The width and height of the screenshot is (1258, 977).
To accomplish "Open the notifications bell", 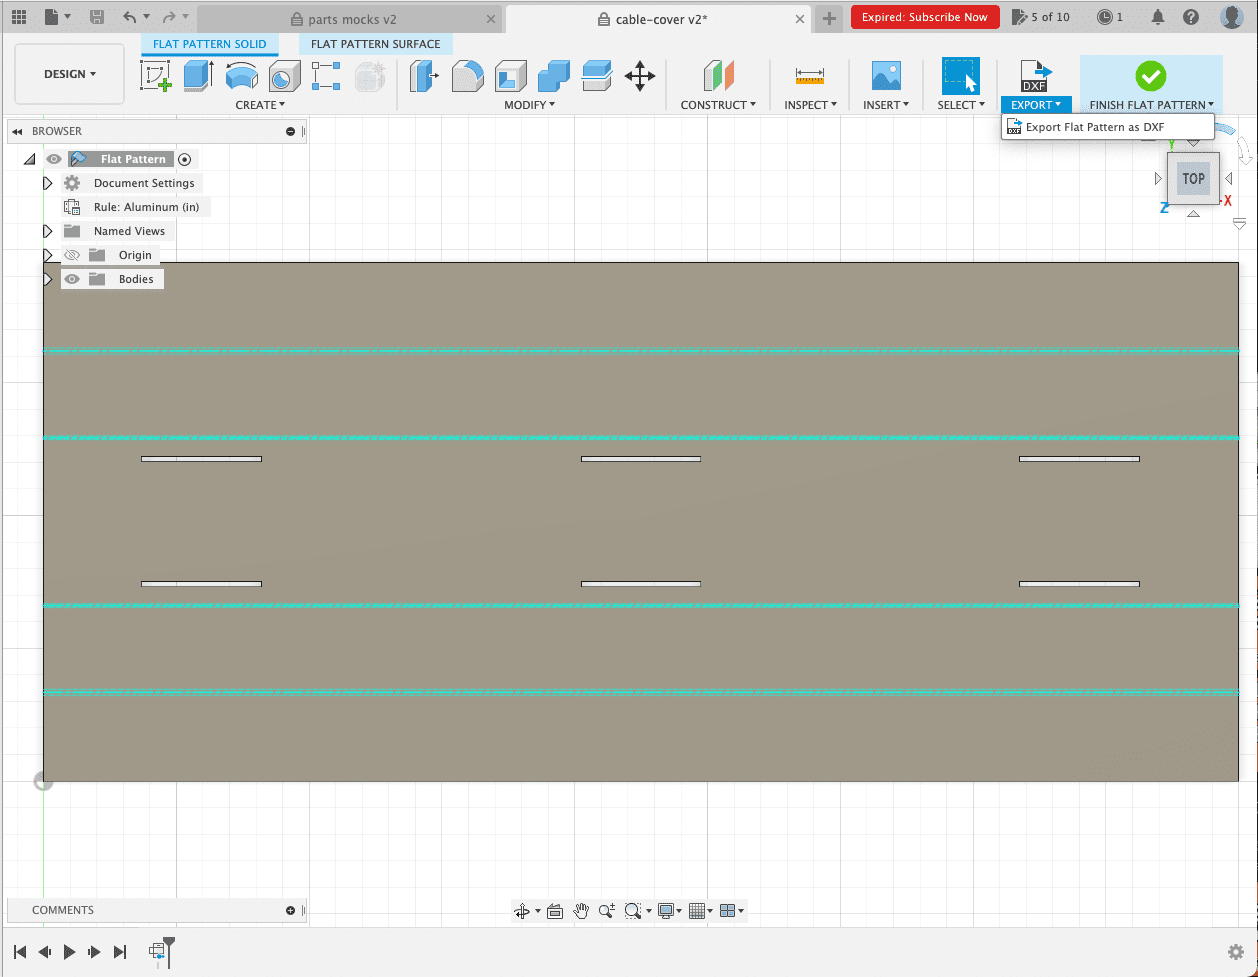I will pyautogui.click(x=1158, y=17).
